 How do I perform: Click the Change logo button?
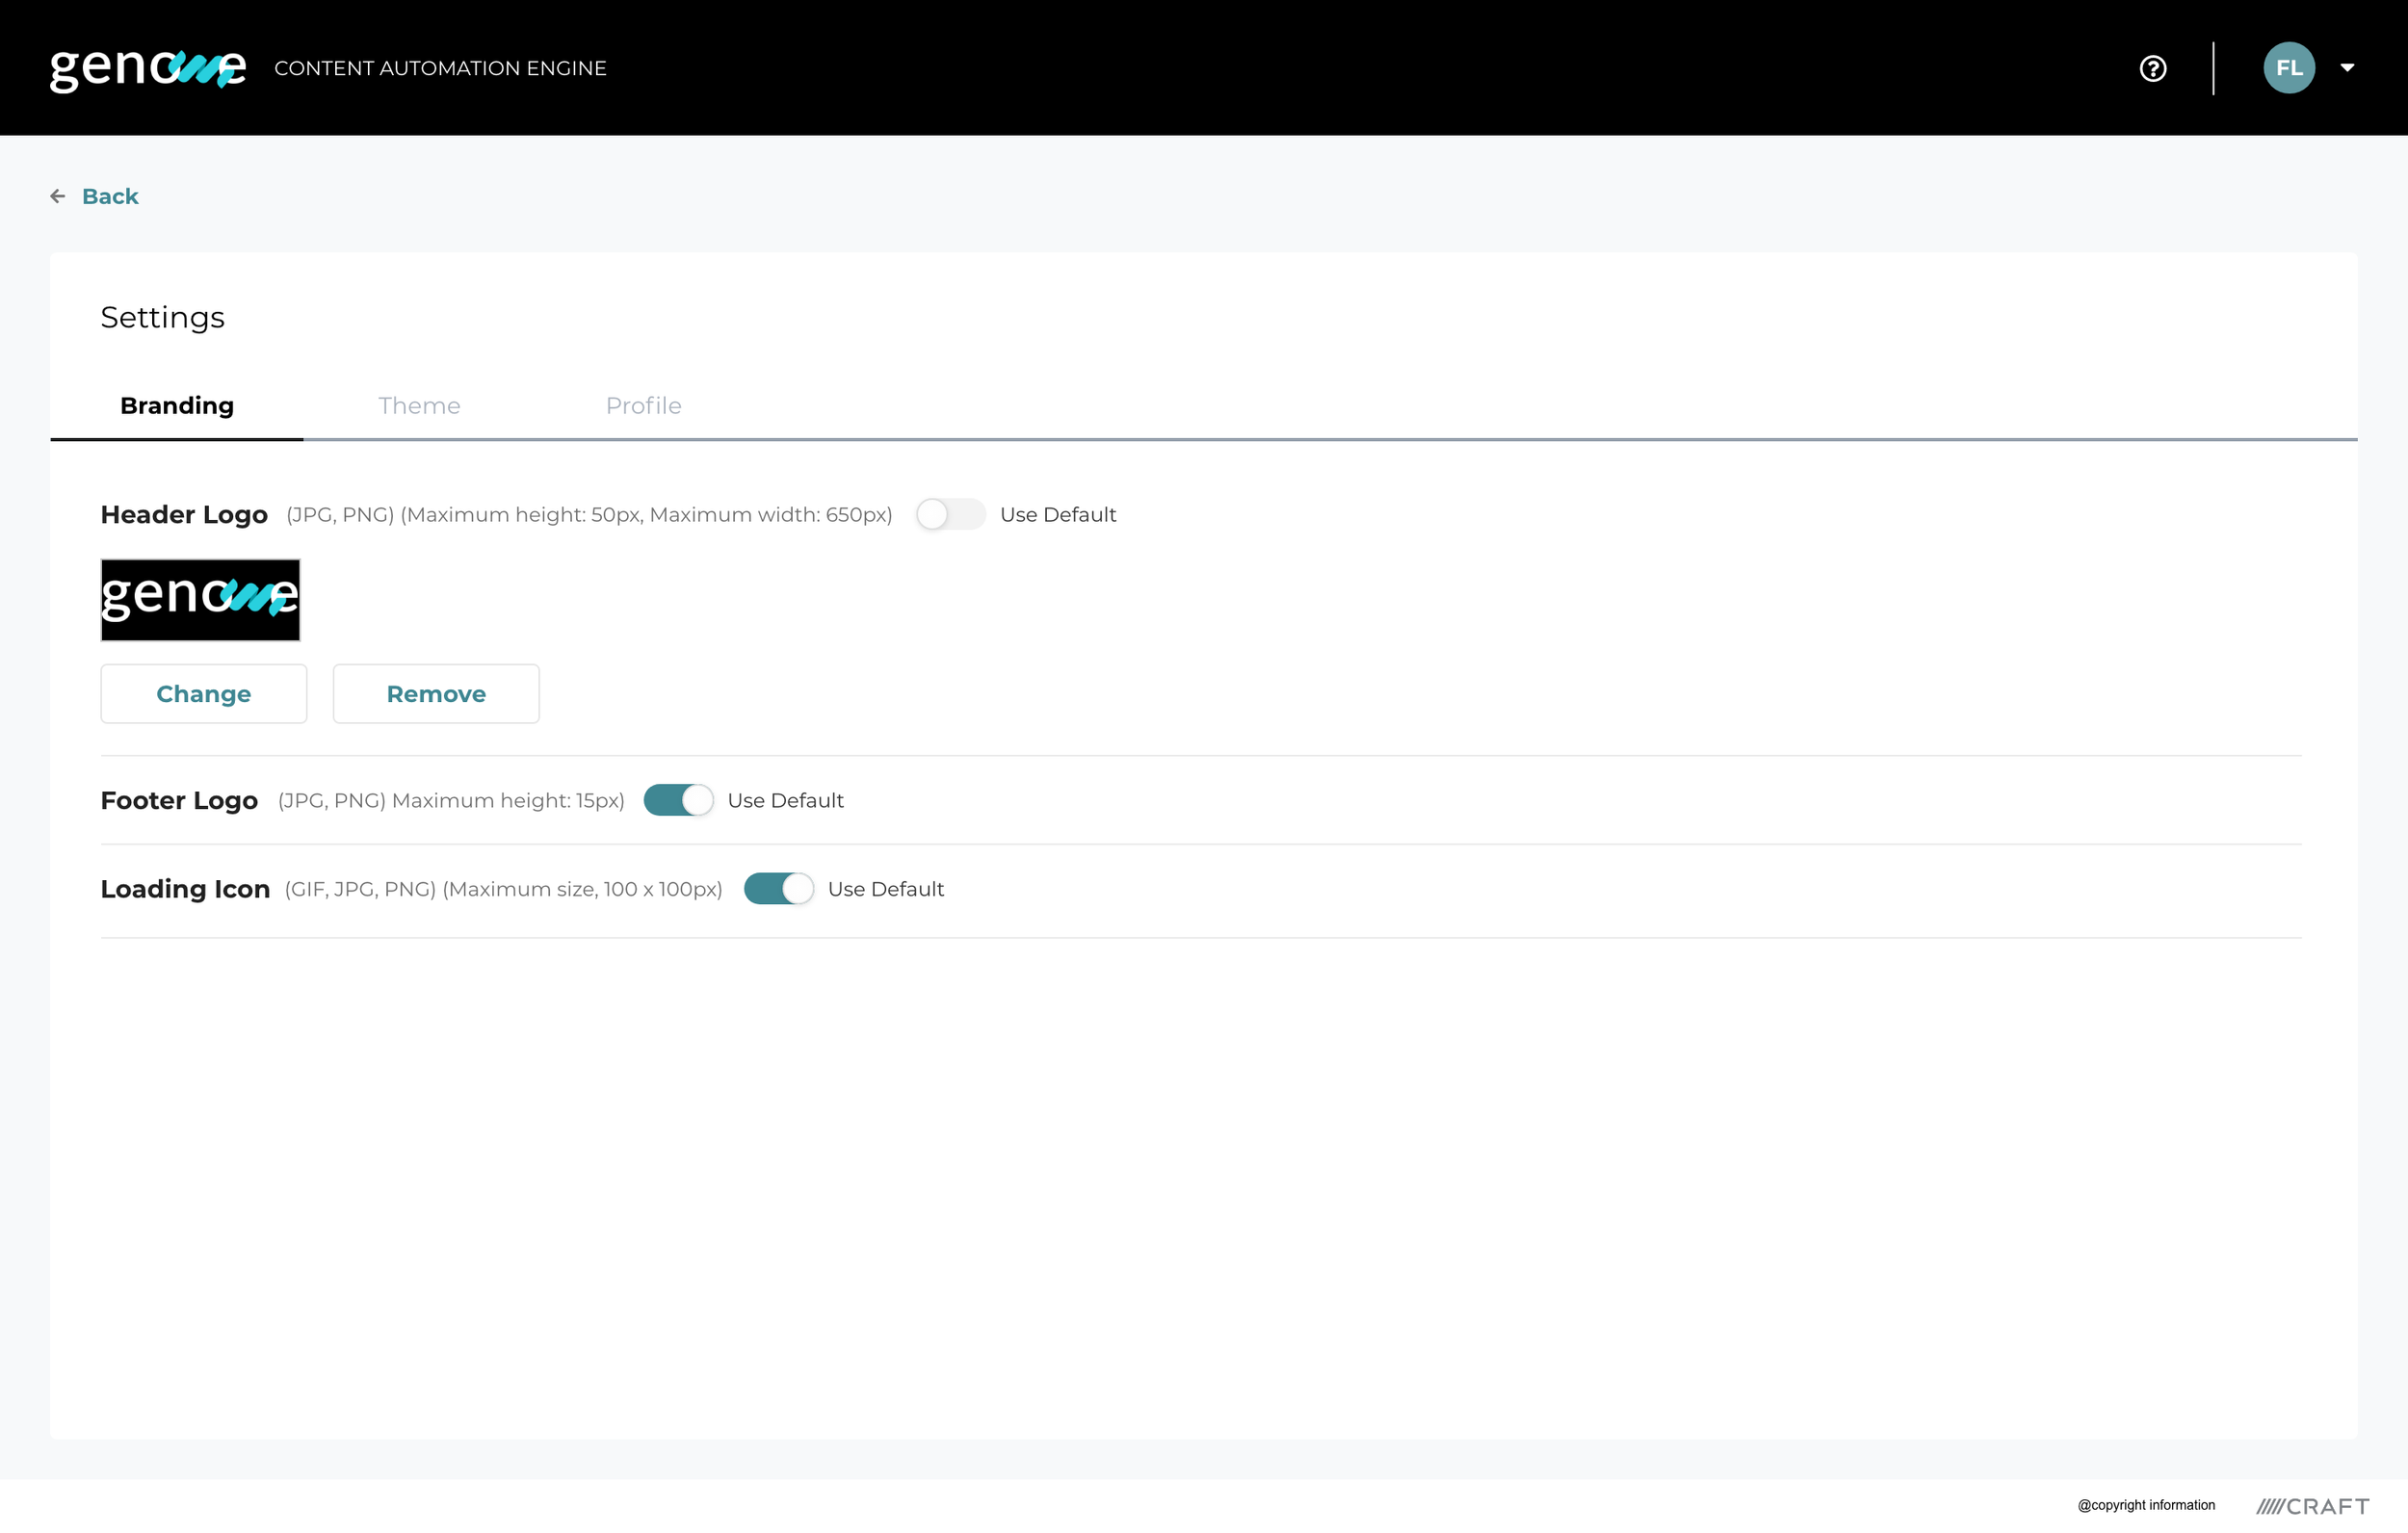pos(204,694)
